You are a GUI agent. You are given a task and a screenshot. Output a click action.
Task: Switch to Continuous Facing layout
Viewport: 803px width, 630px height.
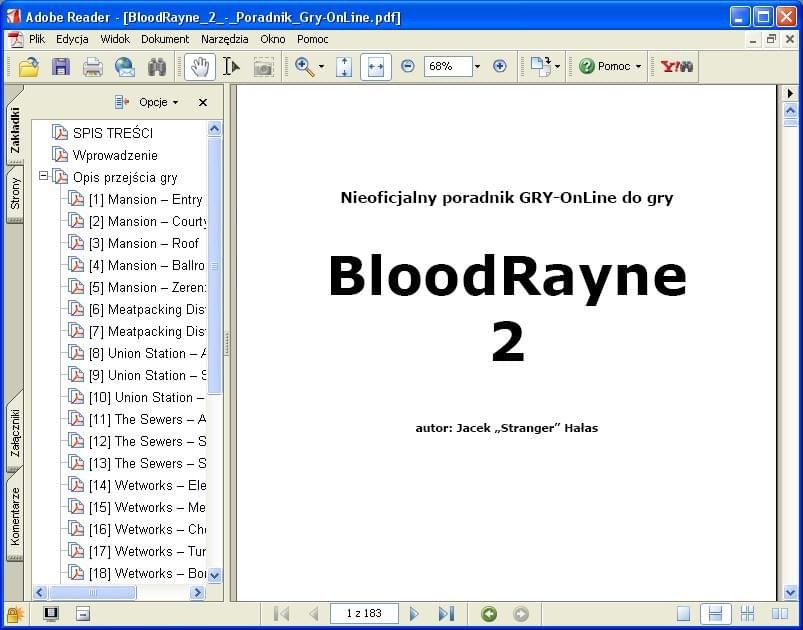tap(748, 613)
